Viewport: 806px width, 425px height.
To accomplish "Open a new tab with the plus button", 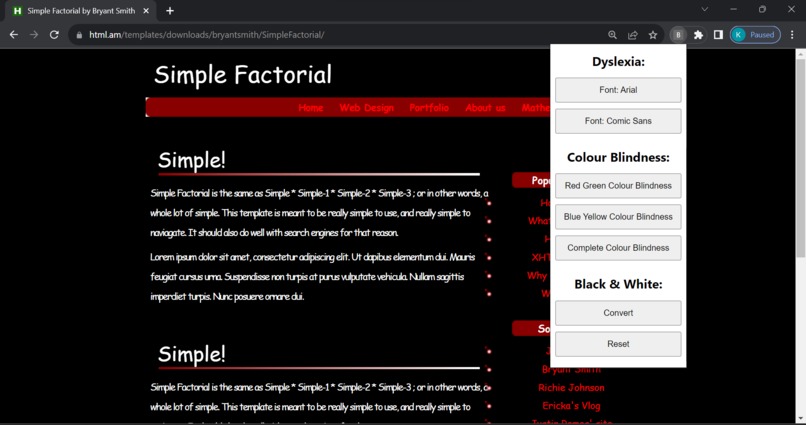I will 170,11.
